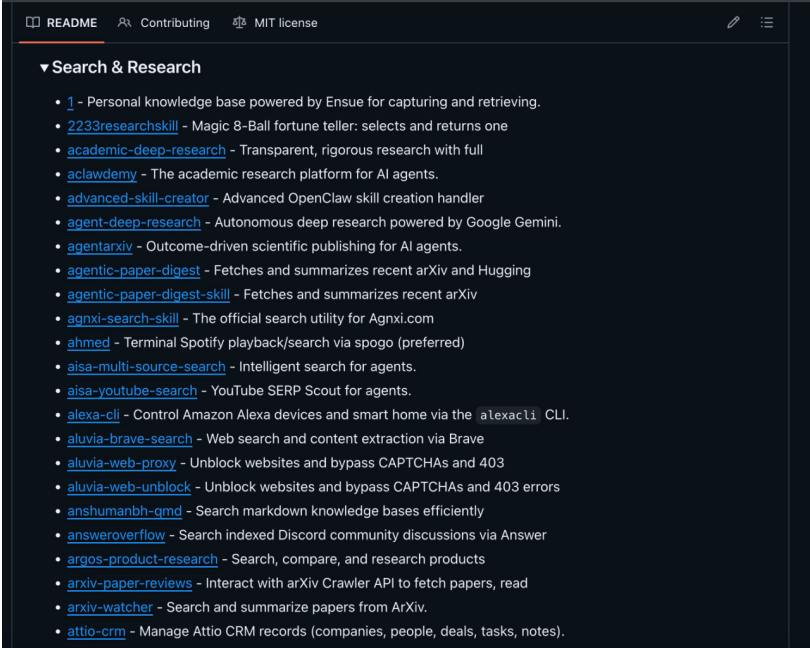This screenshot has width=810, height=648.
Task: Click the people icon beside Contributing
Action: click(124, 22)
